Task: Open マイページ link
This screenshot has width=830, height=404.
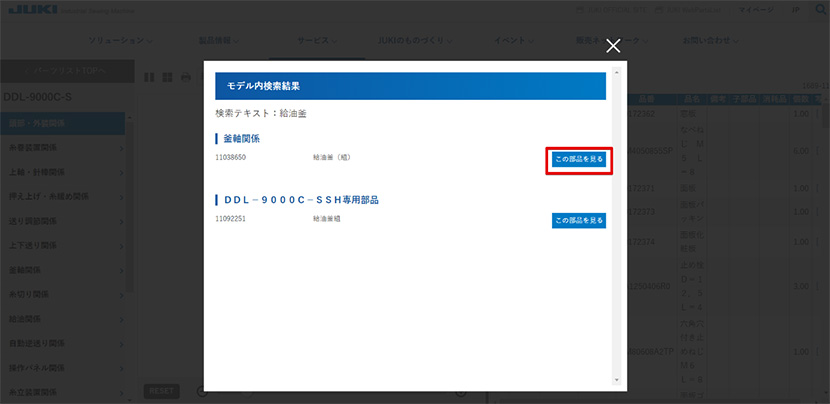Action: click(754, 10)
